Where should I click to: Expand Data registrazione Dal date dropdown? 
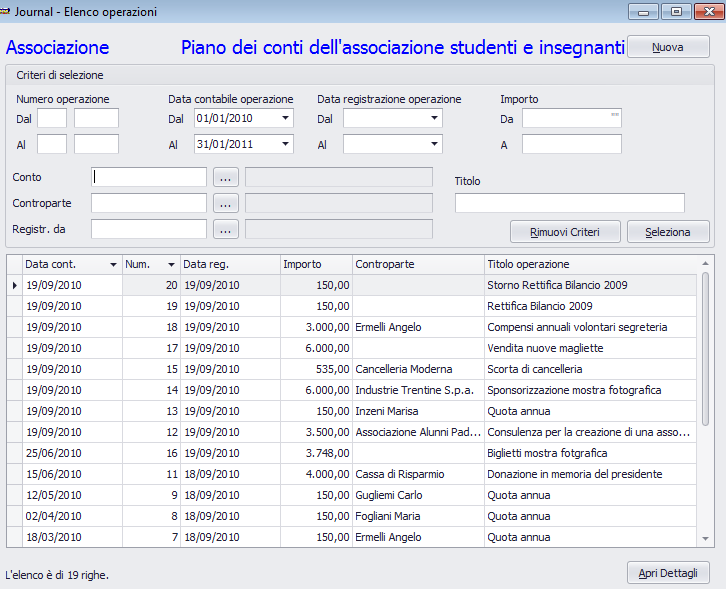click(x=434, y=118)
